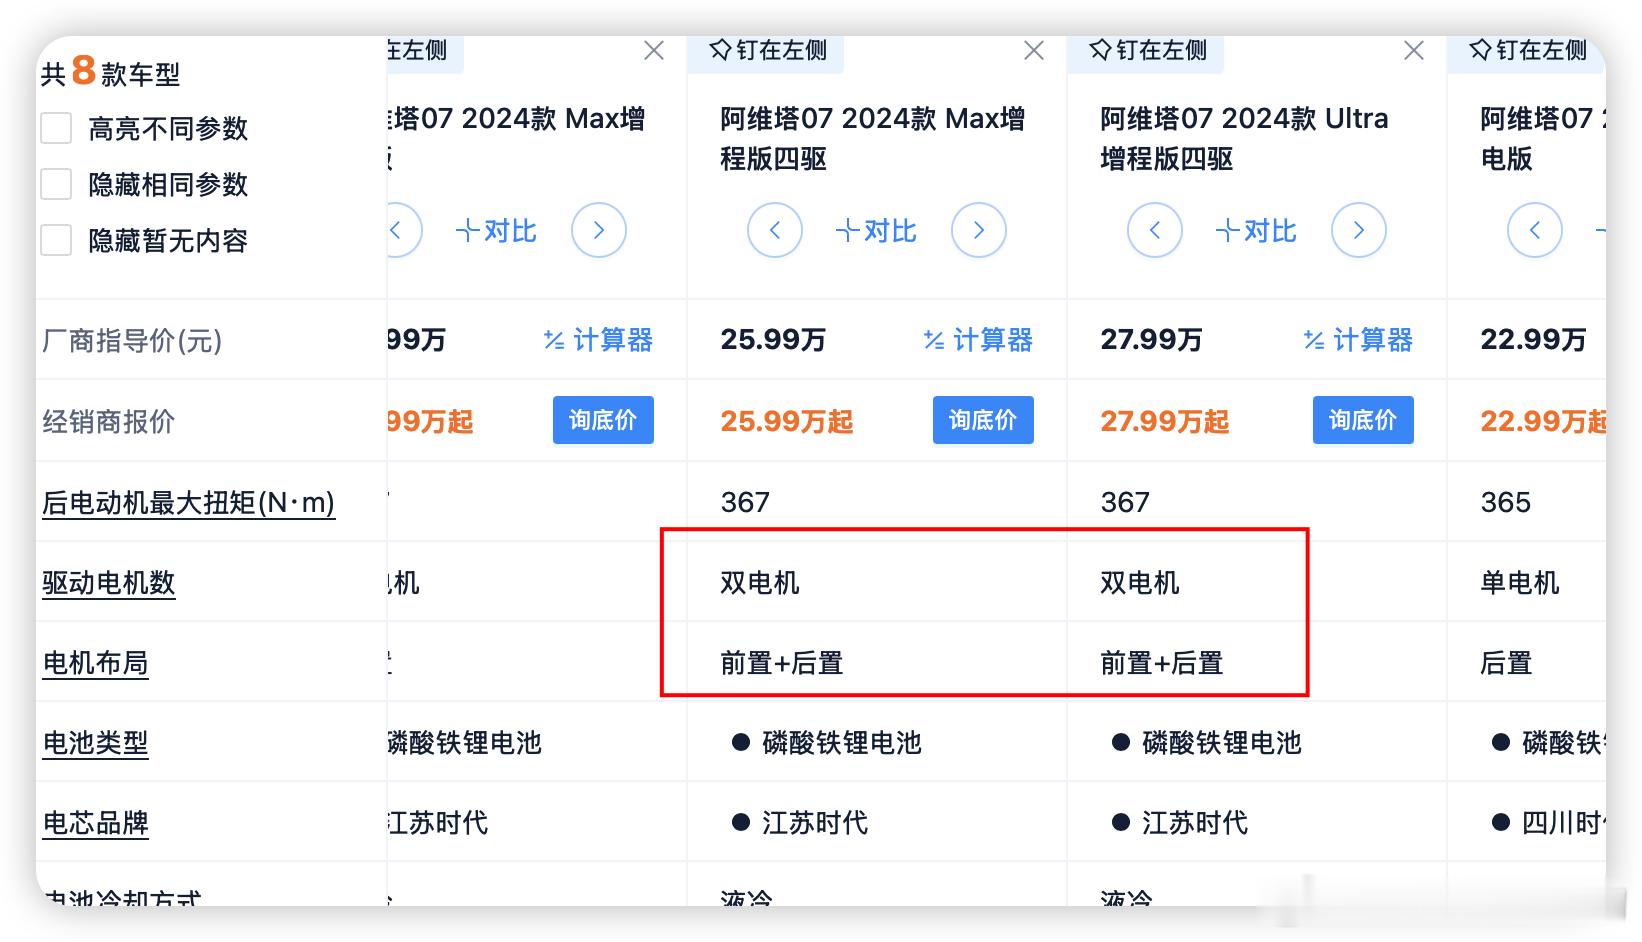1642x942 pixels.
Task: Pin the Ultra增程版四驱 column via 钉在左侧
Action: 1147,51
